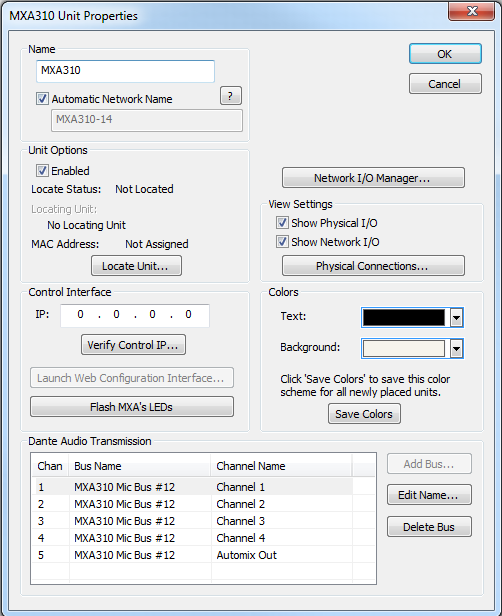502x616 pixels.
Task: Select the Automix Out table row
Action: [x=192, y=555]
